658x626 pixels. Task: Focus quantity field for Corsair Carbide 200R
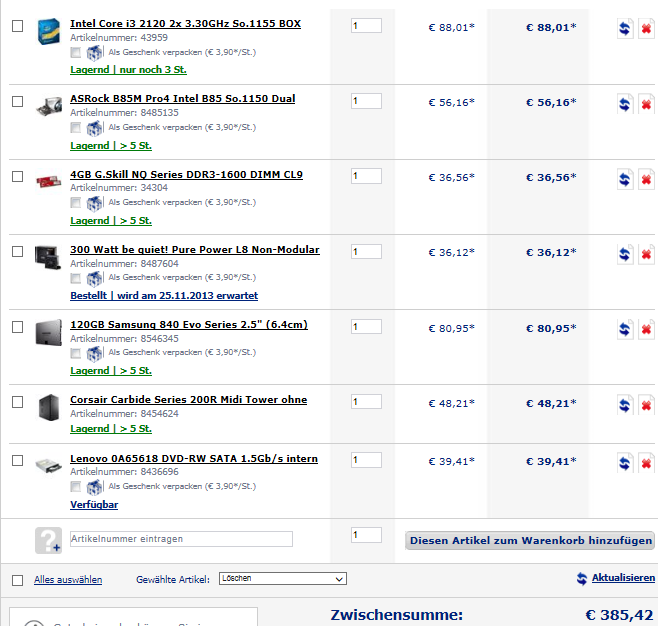366,402
